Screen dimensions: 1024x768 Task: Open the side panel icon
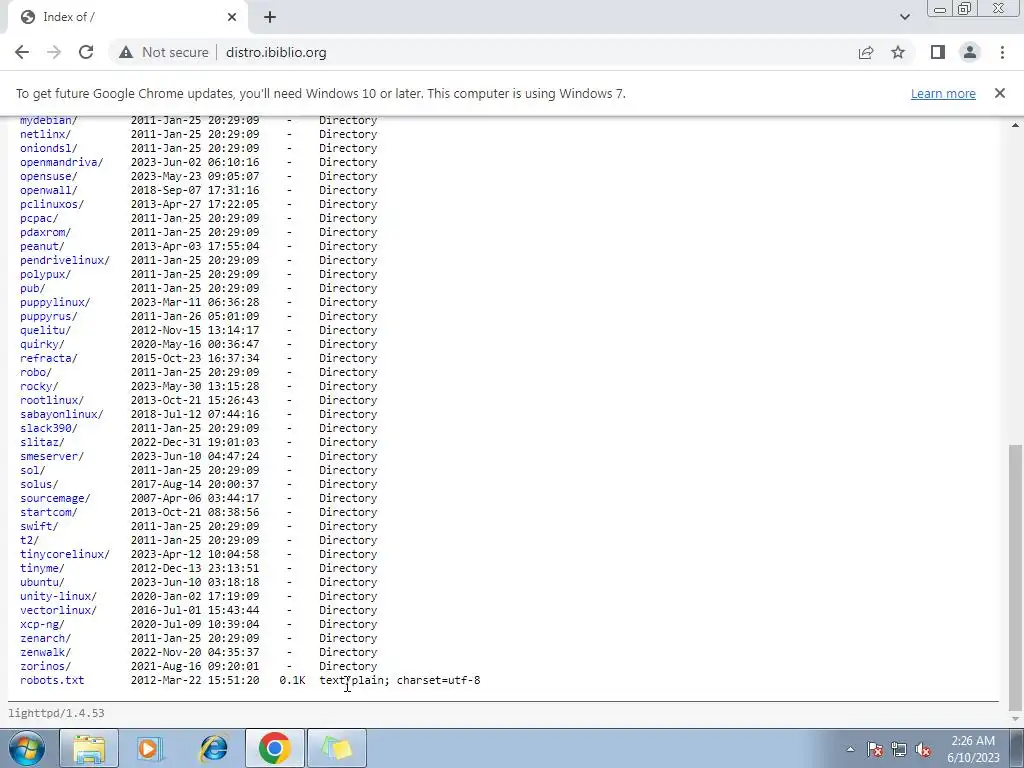pyautogui.click(x=938, y=52)
